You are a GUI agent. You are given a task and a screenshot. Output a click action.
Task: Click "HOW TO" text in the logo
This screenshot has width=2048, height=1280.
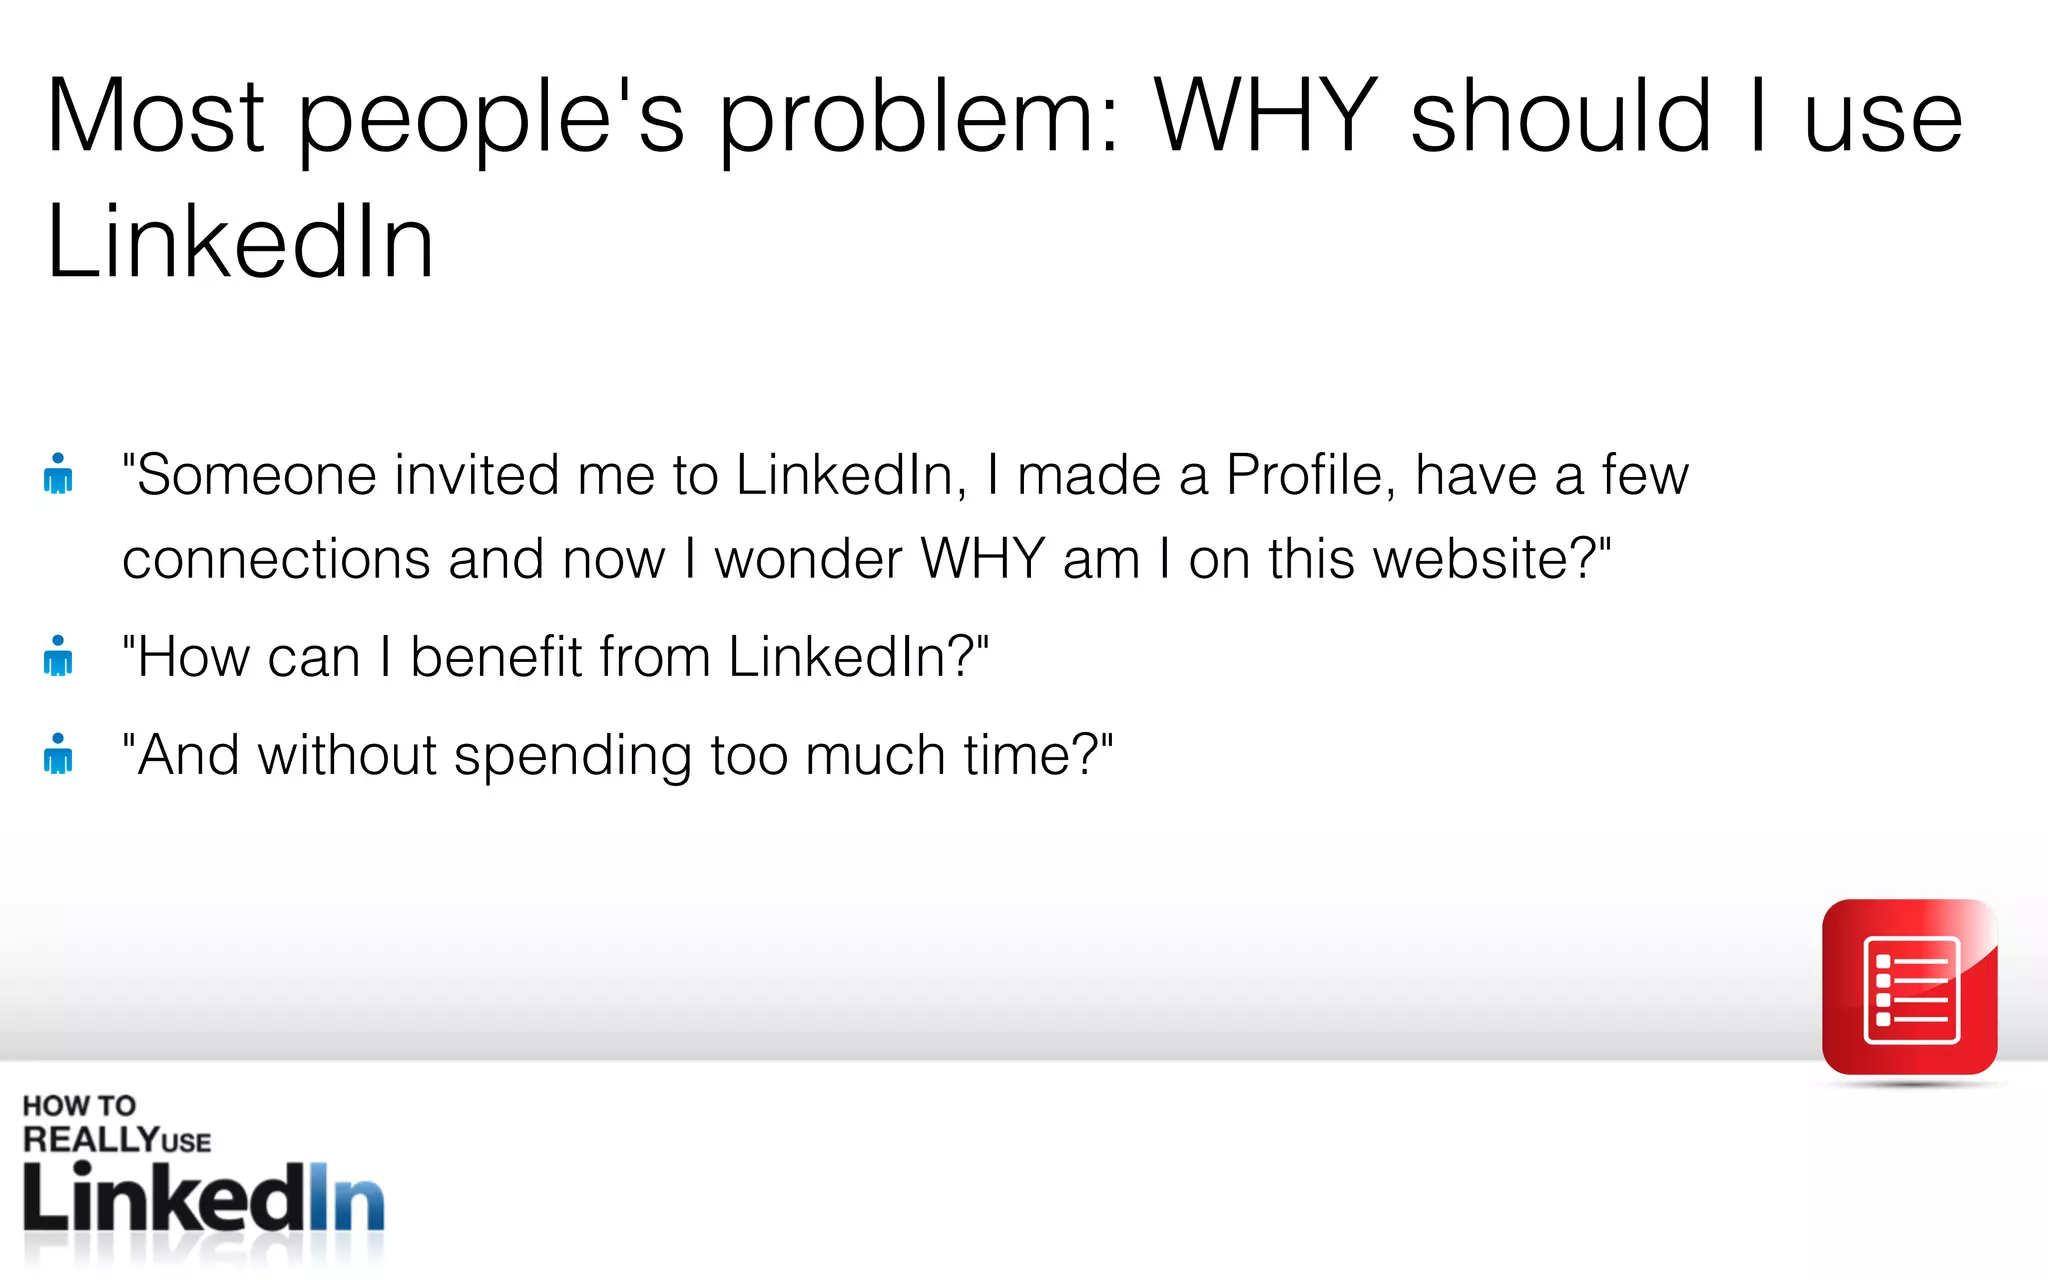[x=78, y=1106]
